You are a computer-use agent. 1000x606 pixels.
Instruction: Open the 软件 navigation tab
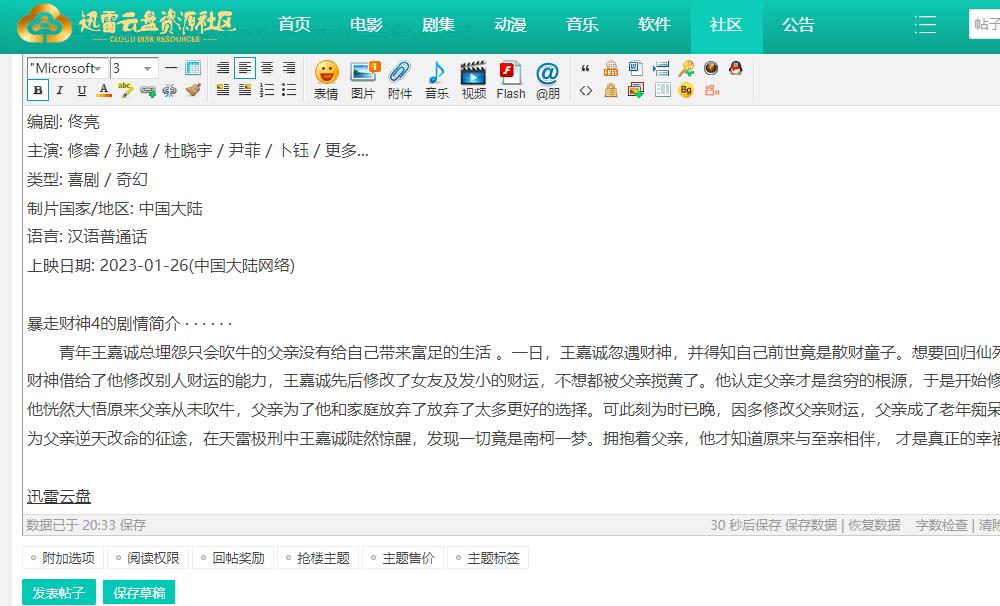click(654, 25)
